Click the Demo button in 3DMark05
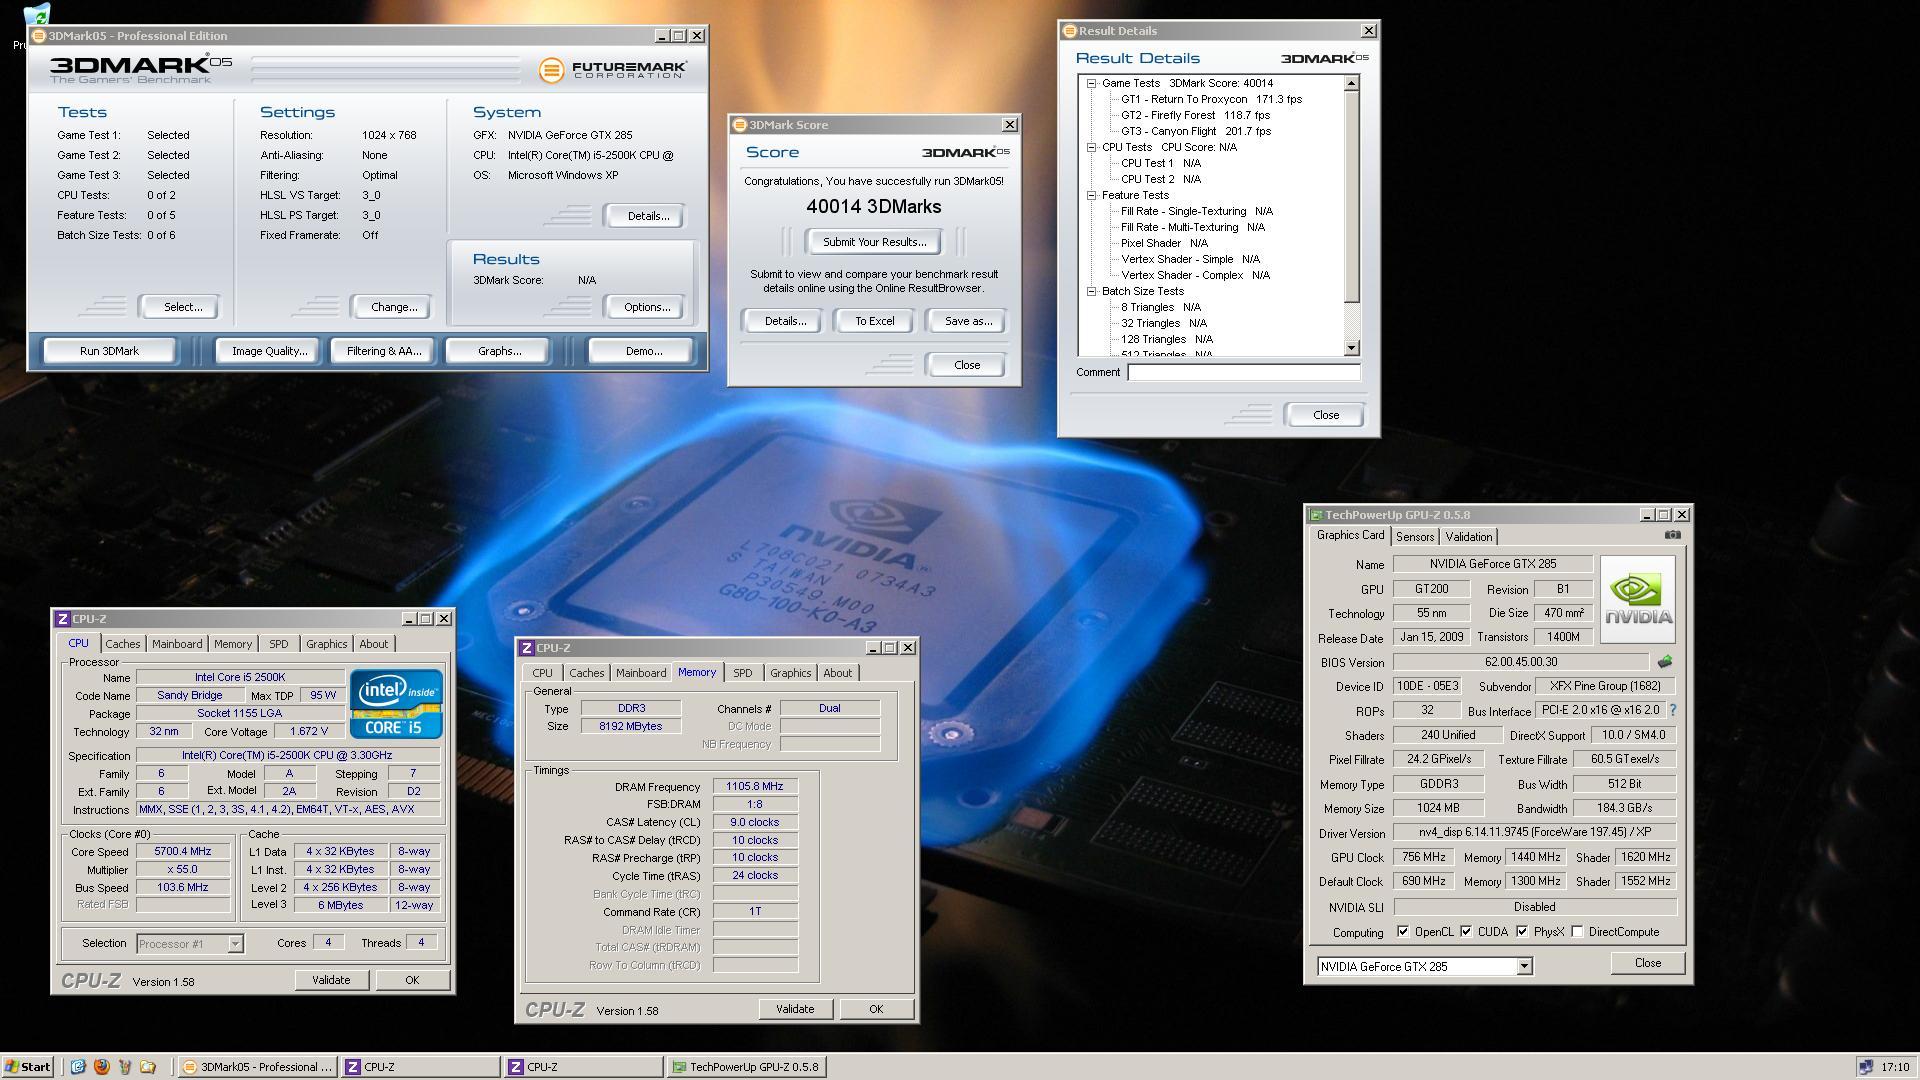Viewport: 1920px width, 1080px height. 643,351
